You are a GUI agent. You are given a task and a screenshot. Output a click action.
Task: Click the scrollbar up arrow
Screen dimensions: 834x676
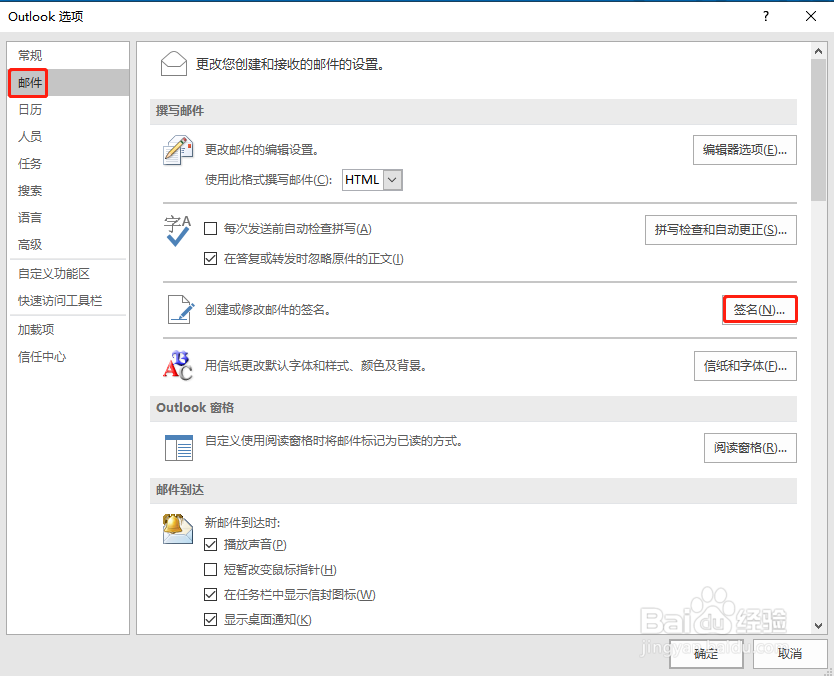(x=818, y=52)
